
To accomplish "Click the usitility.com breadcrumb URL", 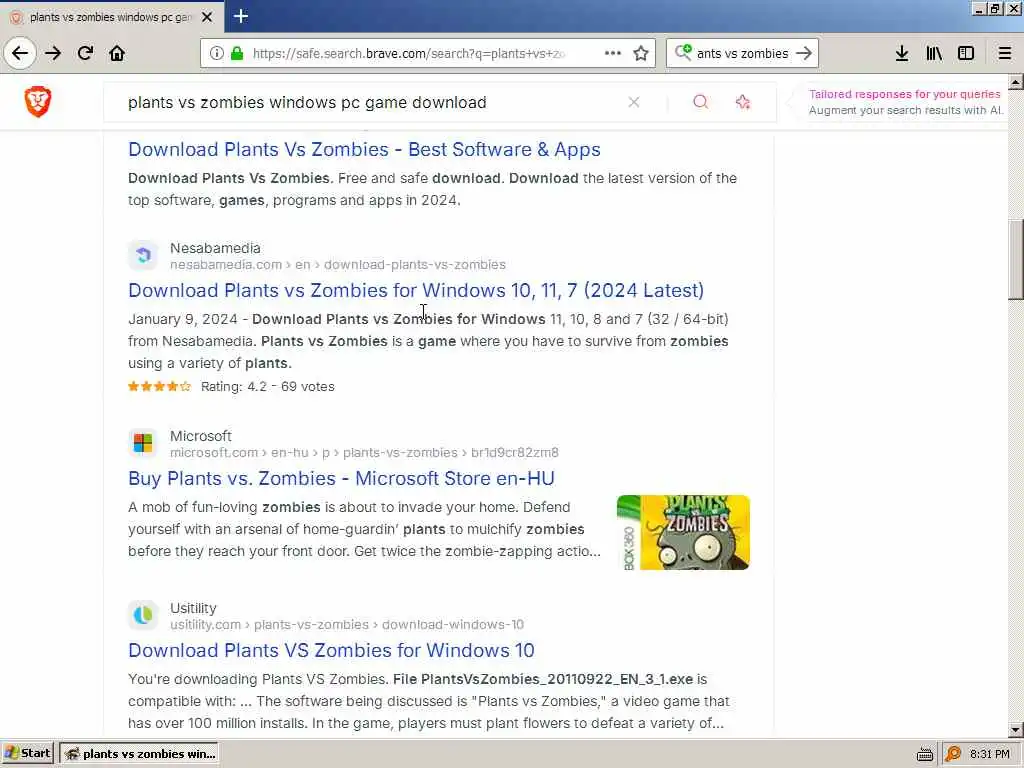I will [x=347, y=624].
